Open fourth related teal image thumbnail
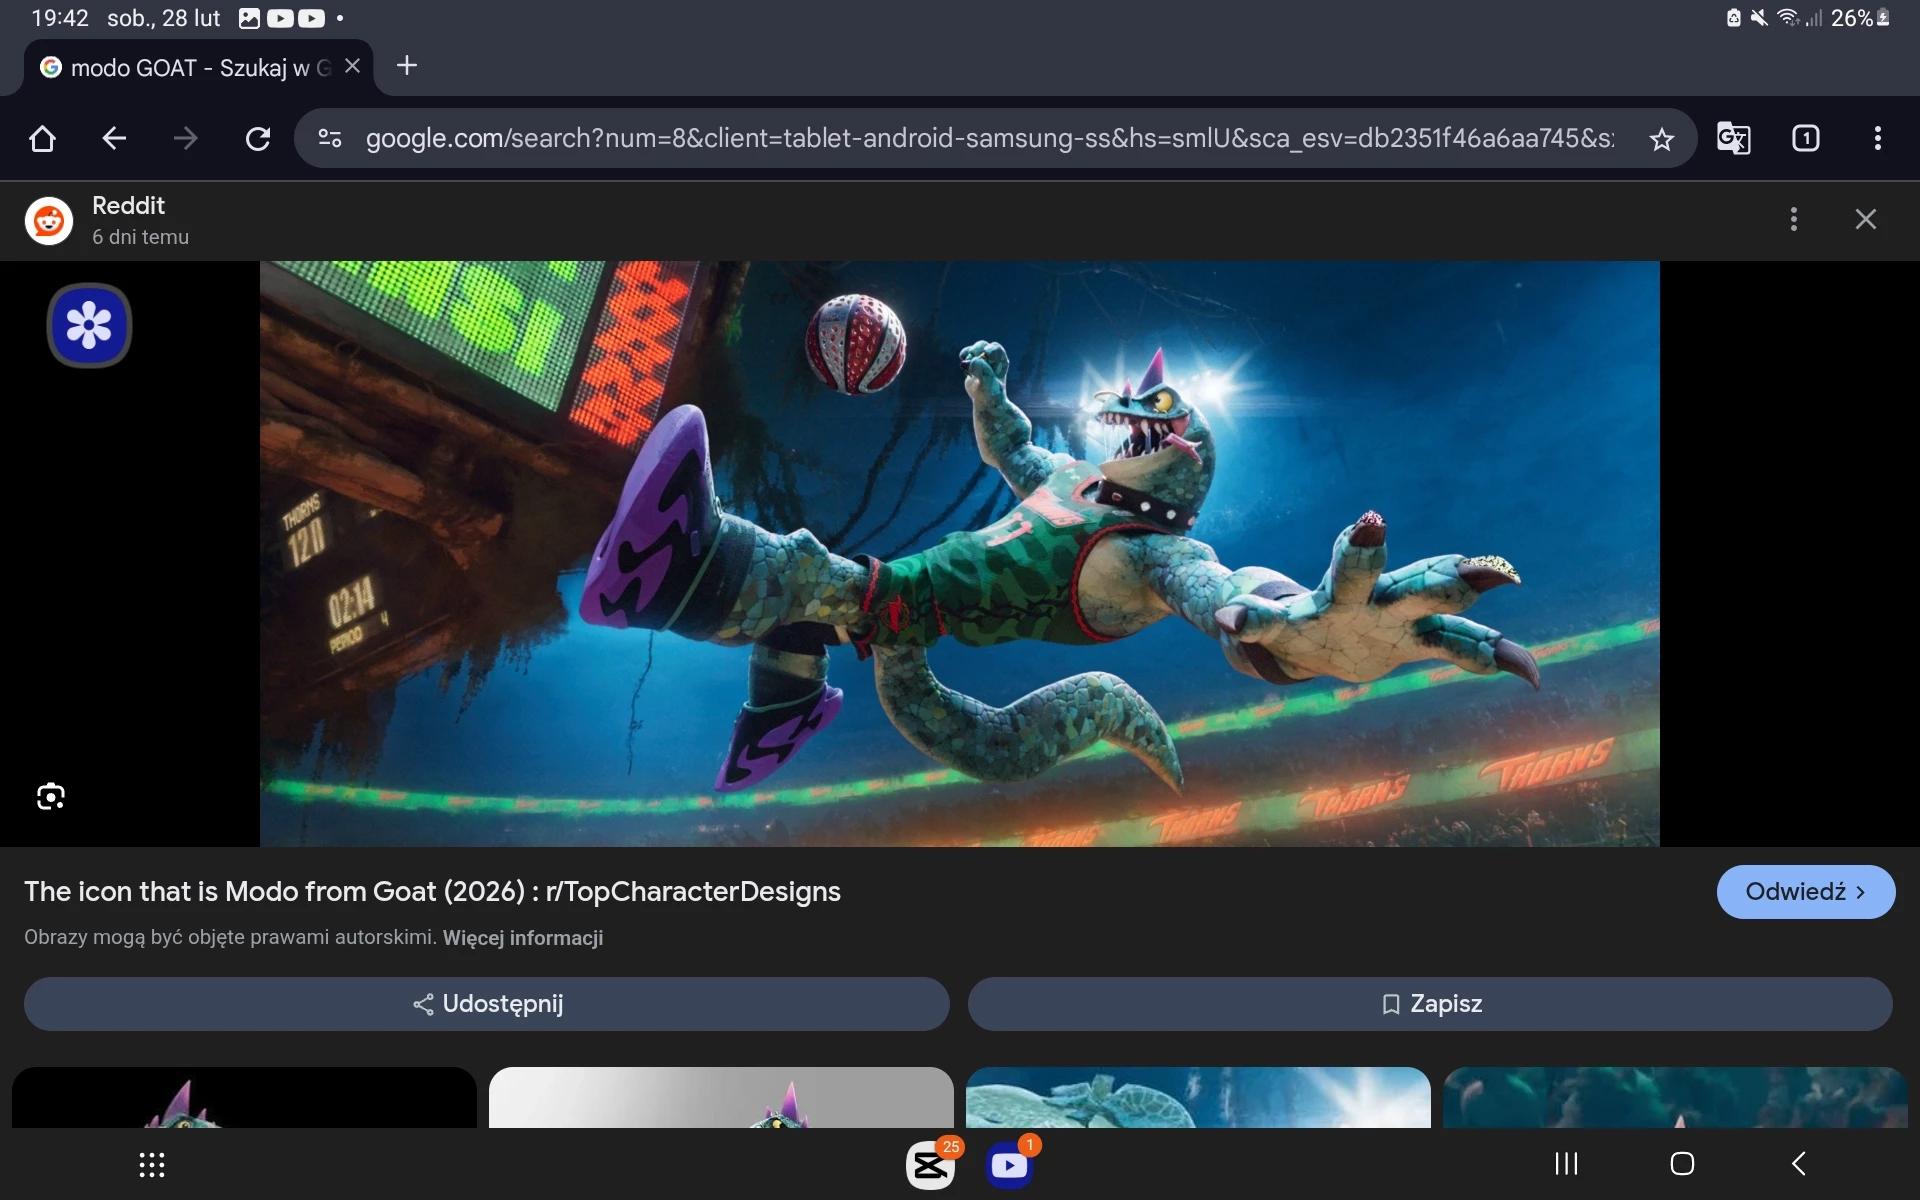1920x1200 pixels. click(1675, 1097)
